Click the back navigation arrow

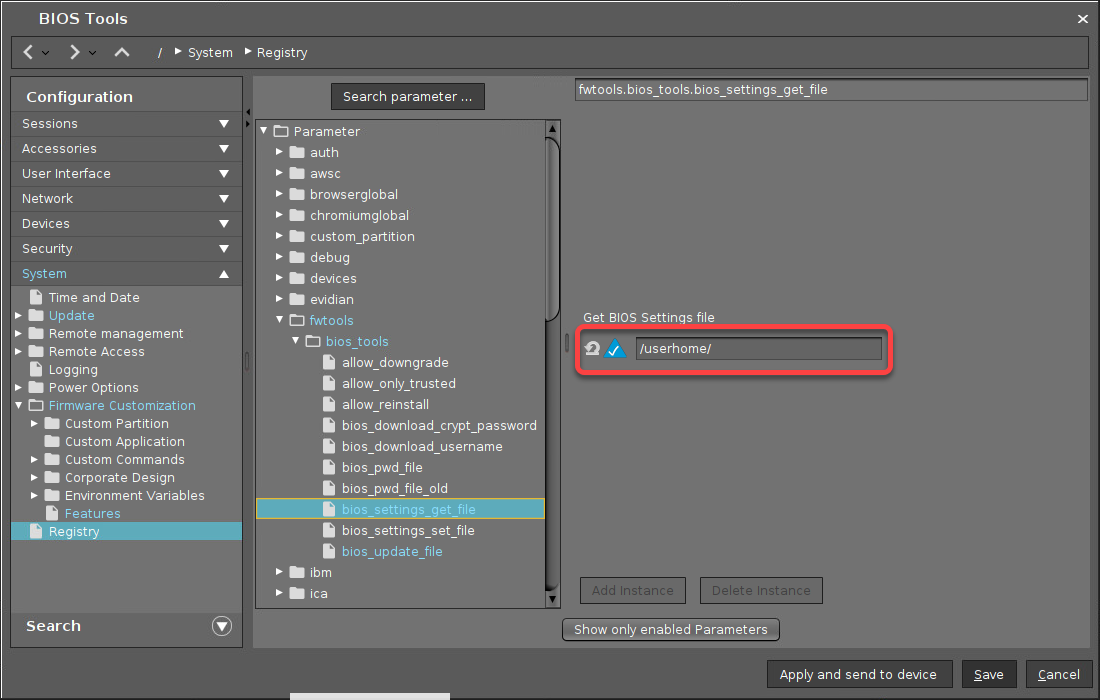click(29, 52)
